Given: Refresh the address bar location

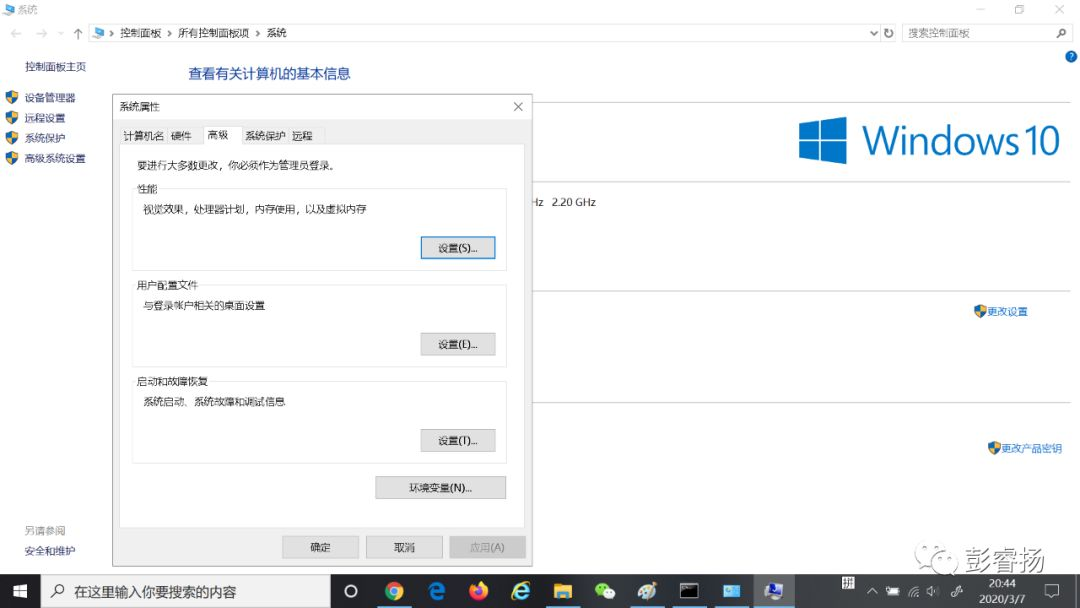Looking at the screenshot, I should click(x=889, y=33).
